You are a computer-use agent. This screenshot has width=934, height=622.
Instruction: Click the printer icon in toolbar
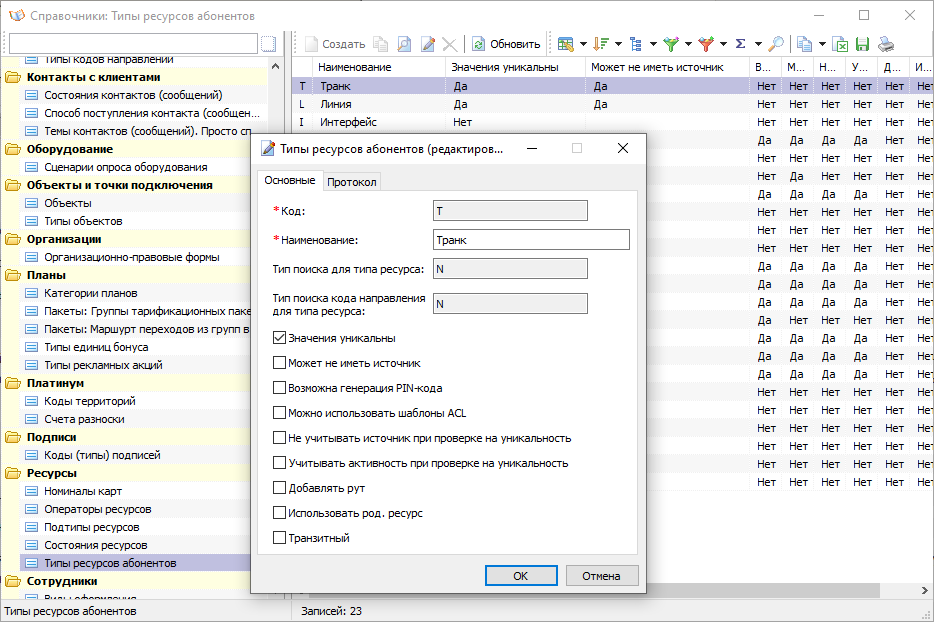point(886,44)
